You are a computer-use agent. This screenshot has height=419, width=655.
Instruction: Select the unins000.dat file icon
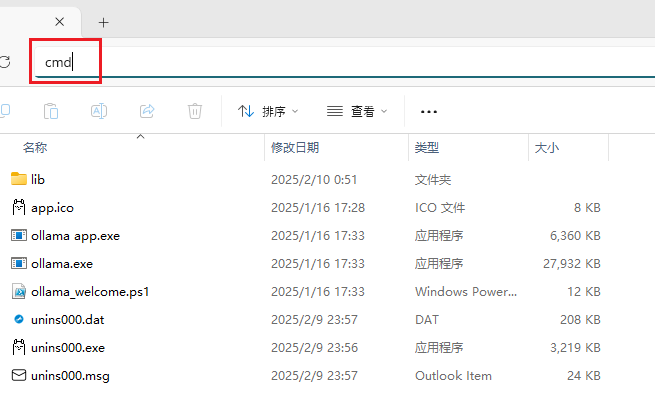(19, 320)
